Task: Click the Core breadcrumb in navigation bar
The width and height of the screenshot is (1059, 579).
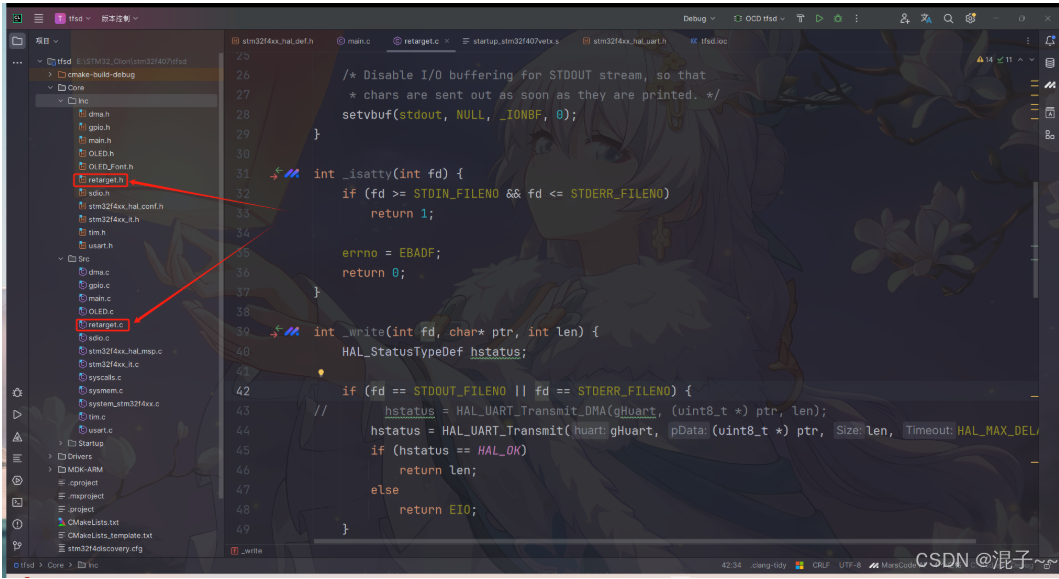Action: coord(55,565)
